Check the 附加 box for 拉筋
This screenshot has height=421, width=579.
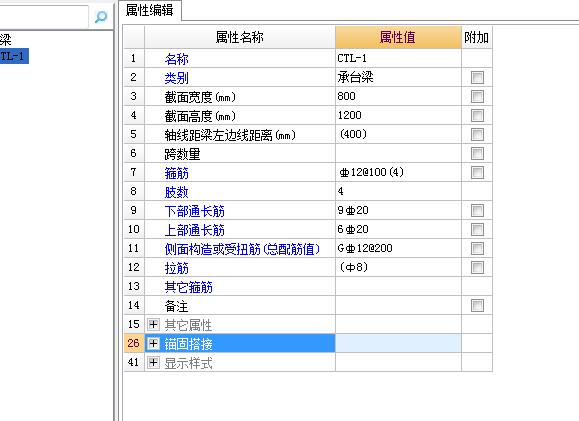tap(477, 267)
